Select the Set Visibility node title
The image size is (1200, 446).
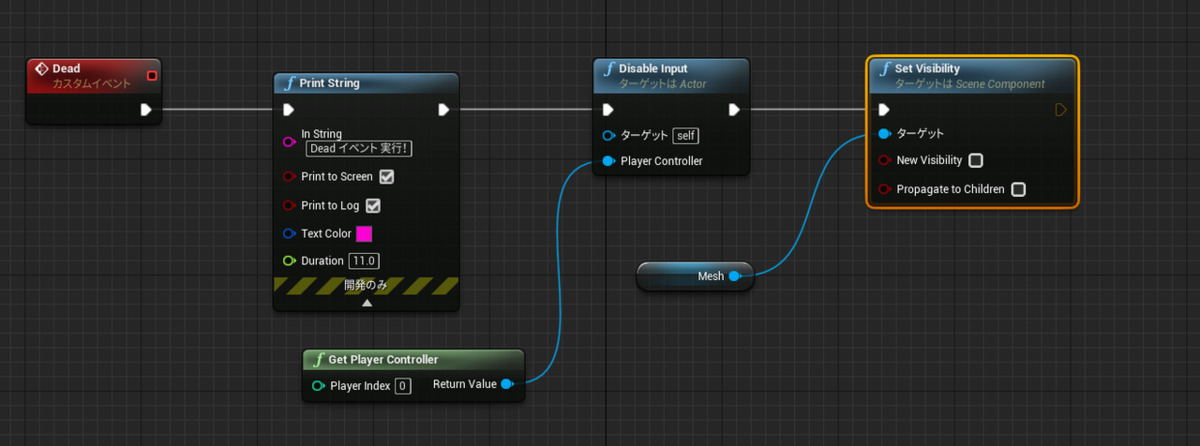927,69
